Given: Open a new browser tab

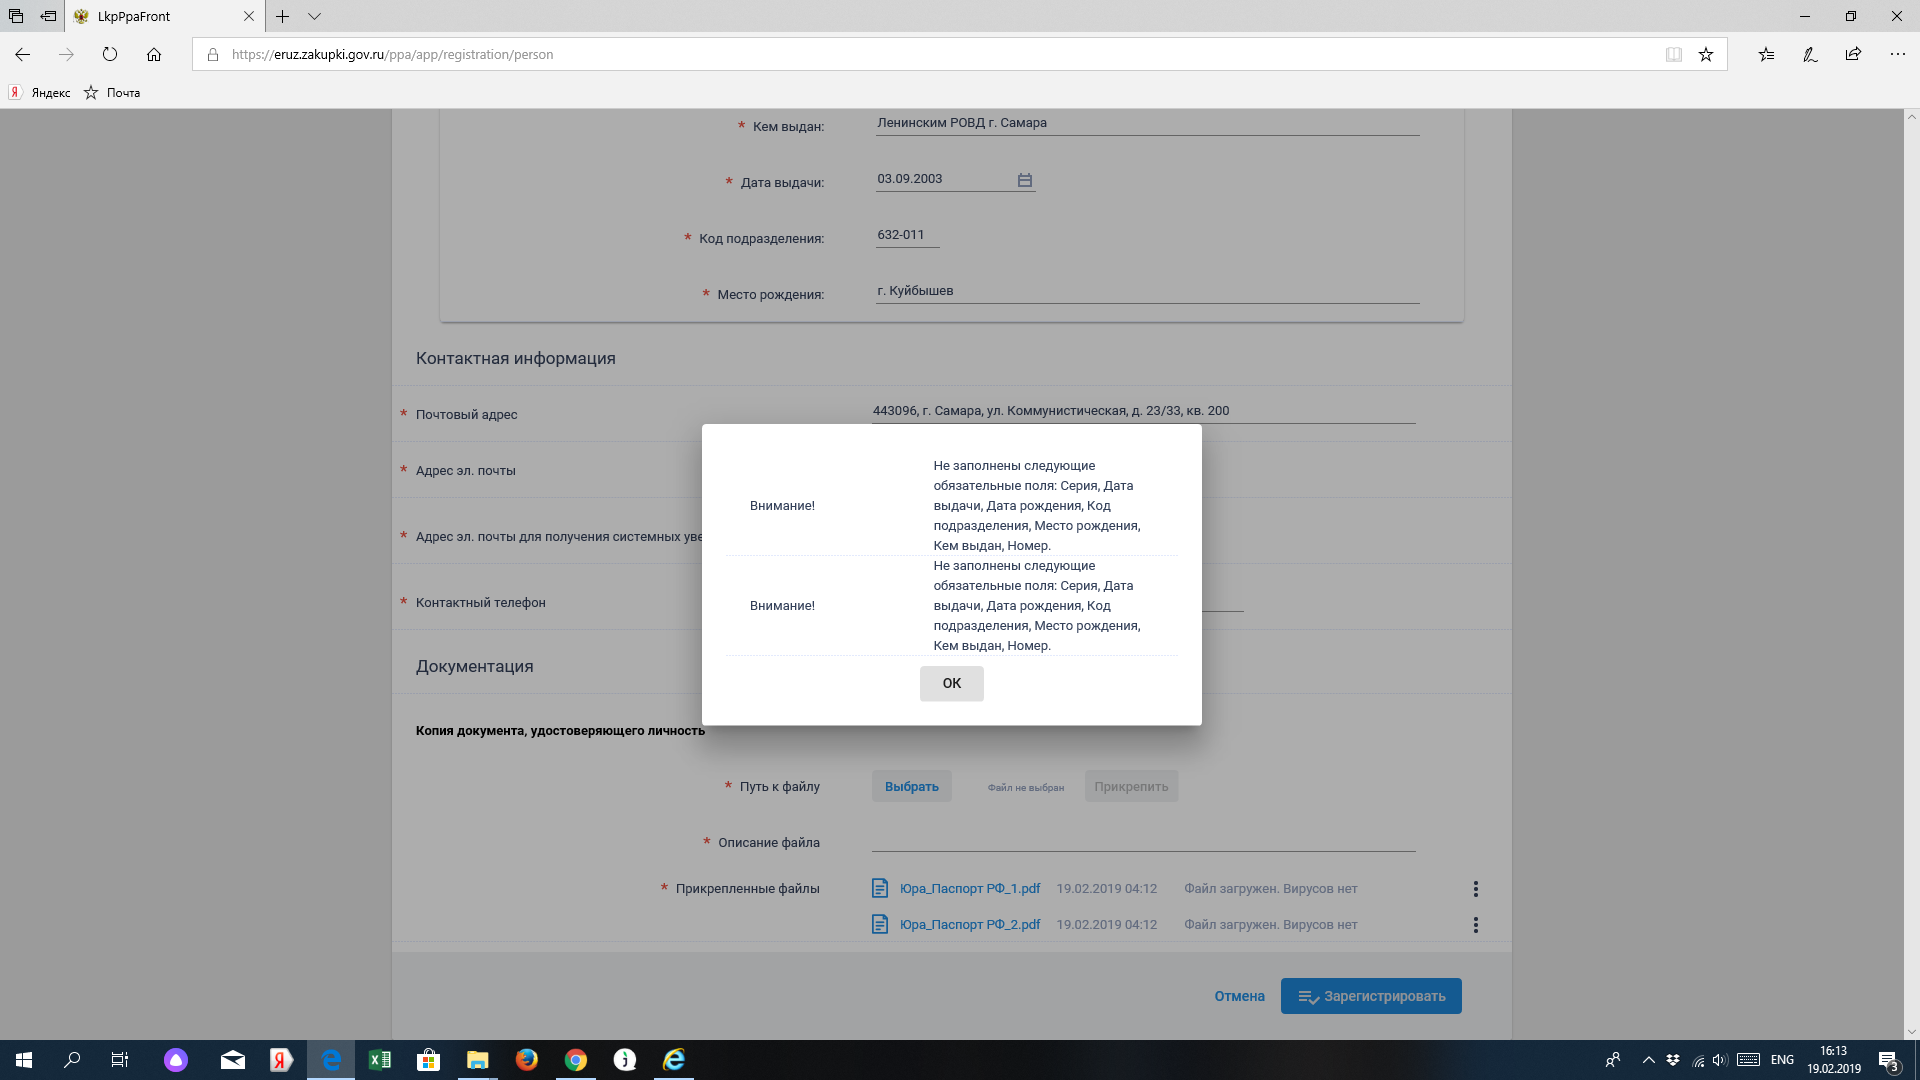Looking at the screenshot, I should coord(283,17).
